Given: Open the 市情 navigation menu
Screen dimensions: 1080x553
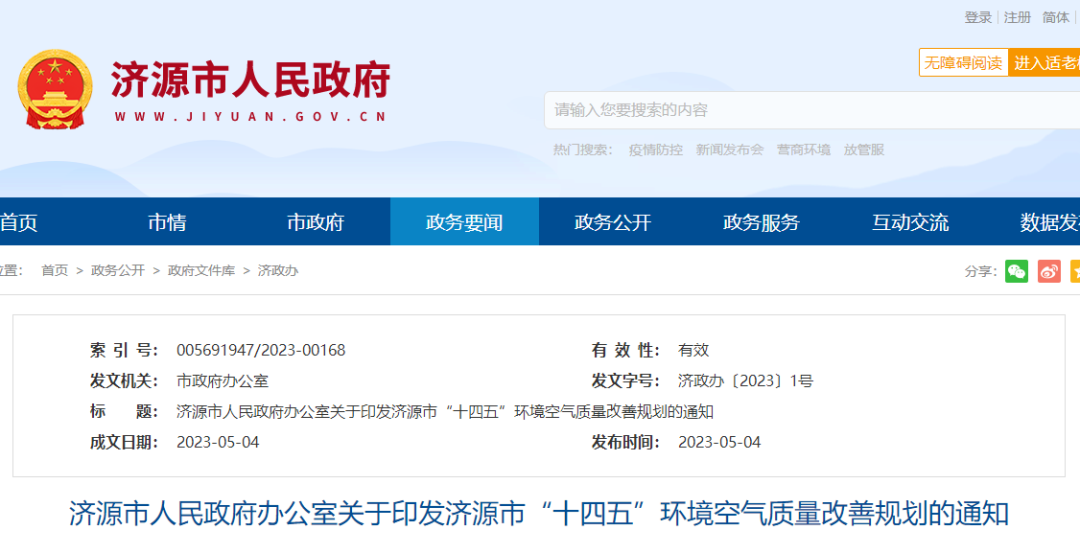Looking at the screenshot, I should coord(167,222).
